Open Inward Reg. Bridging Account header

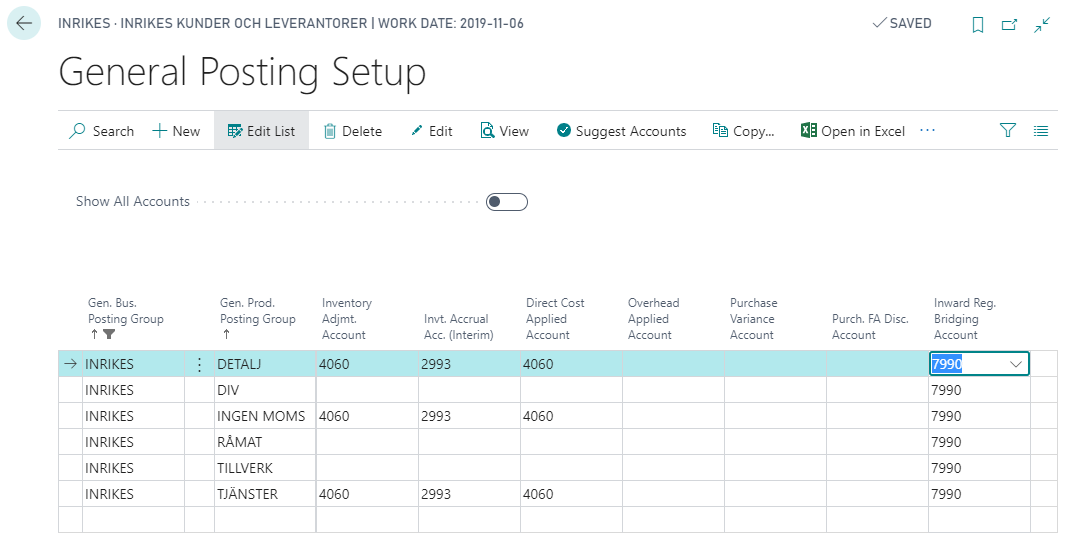coord(965,319)
